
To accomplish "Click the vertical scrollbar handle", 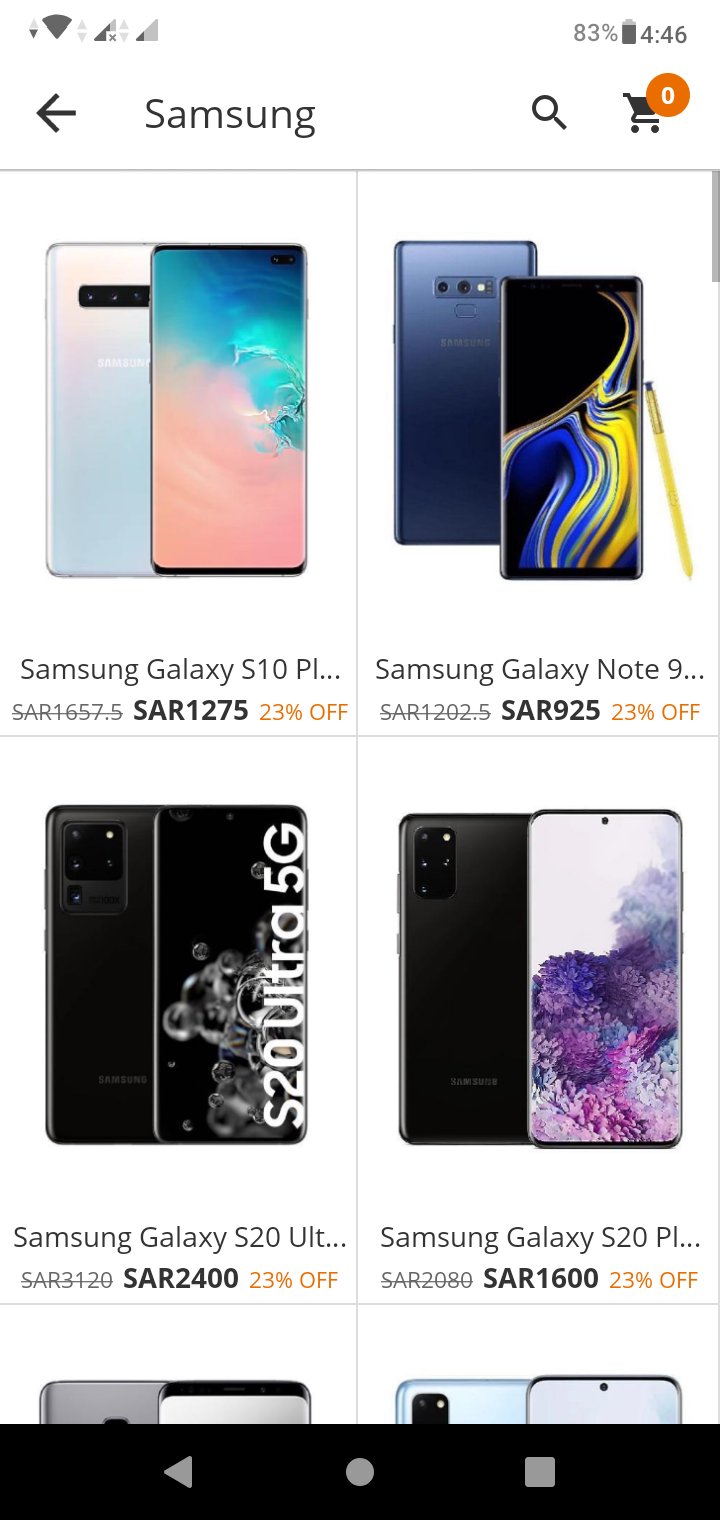I will pos(715,226).
